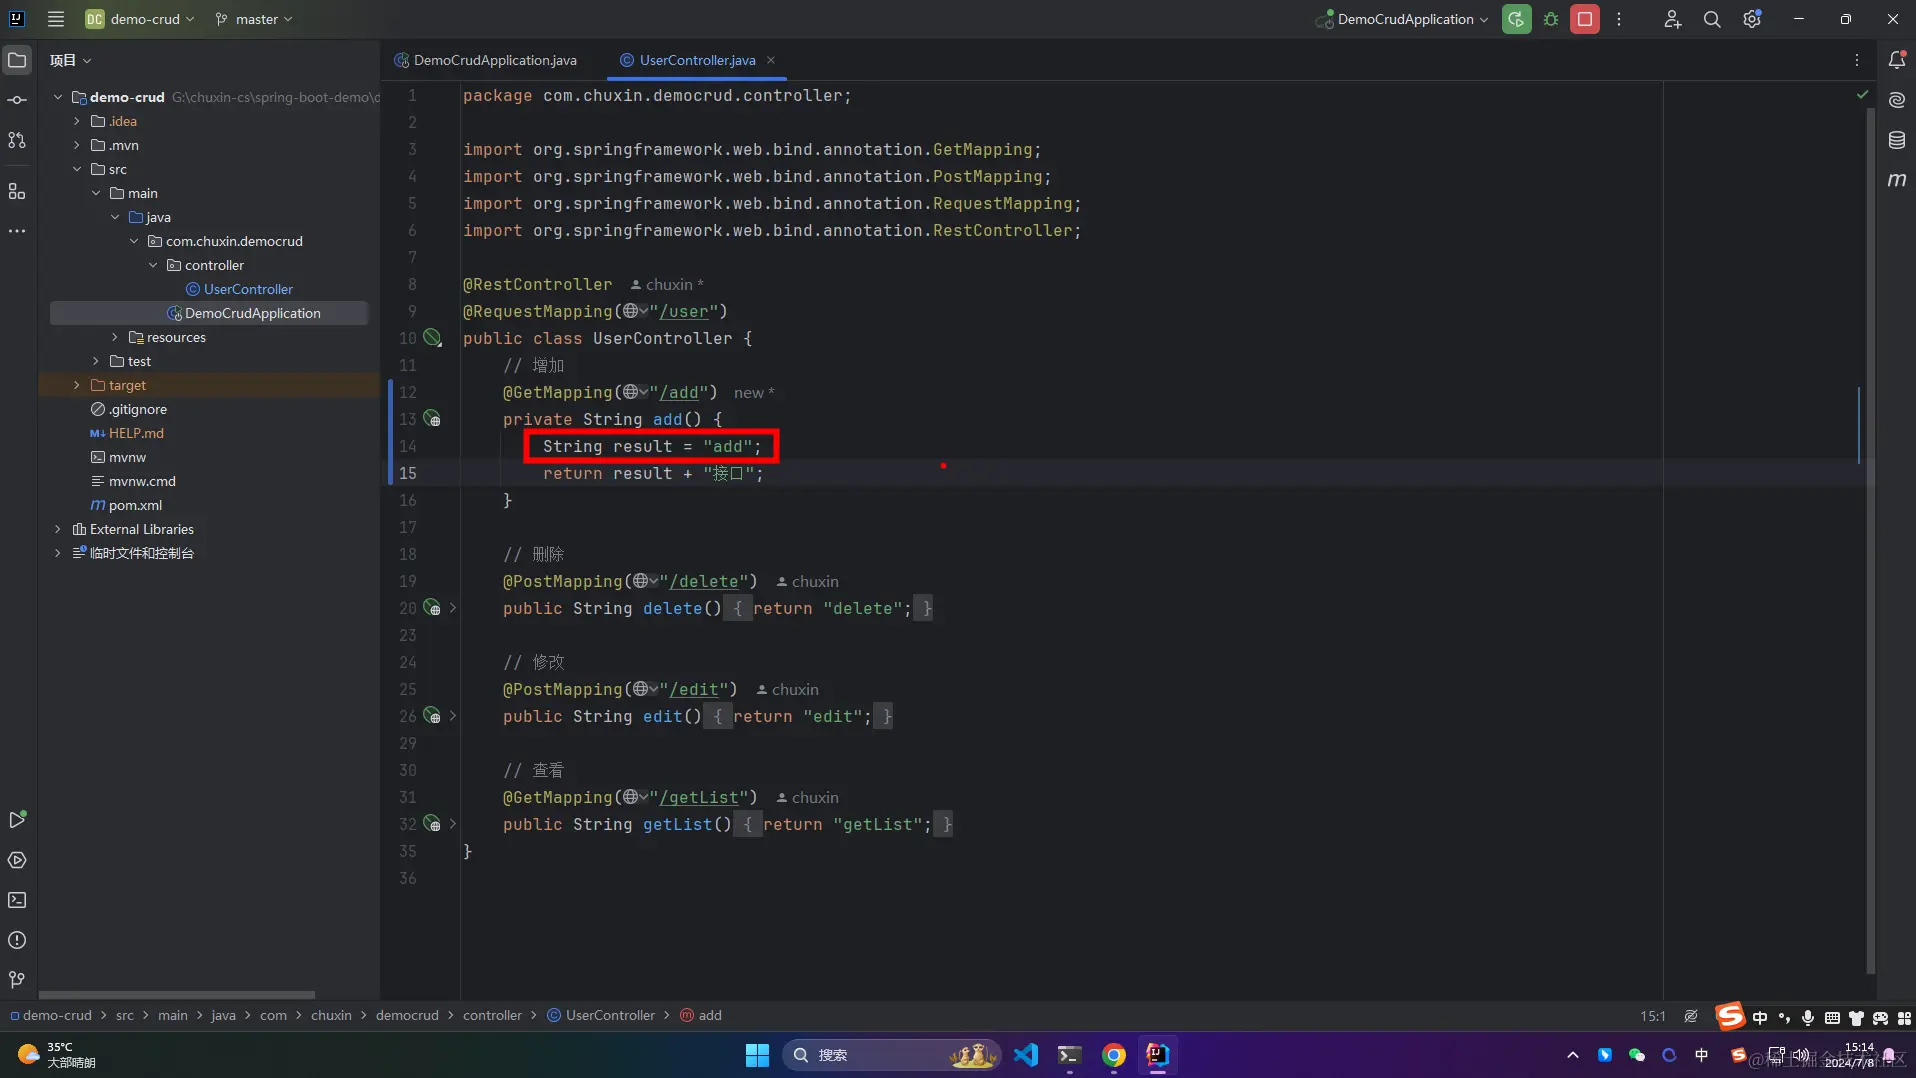Open the Run tool window
The image size is (1916, 1078).
click(x=17, y=820)
